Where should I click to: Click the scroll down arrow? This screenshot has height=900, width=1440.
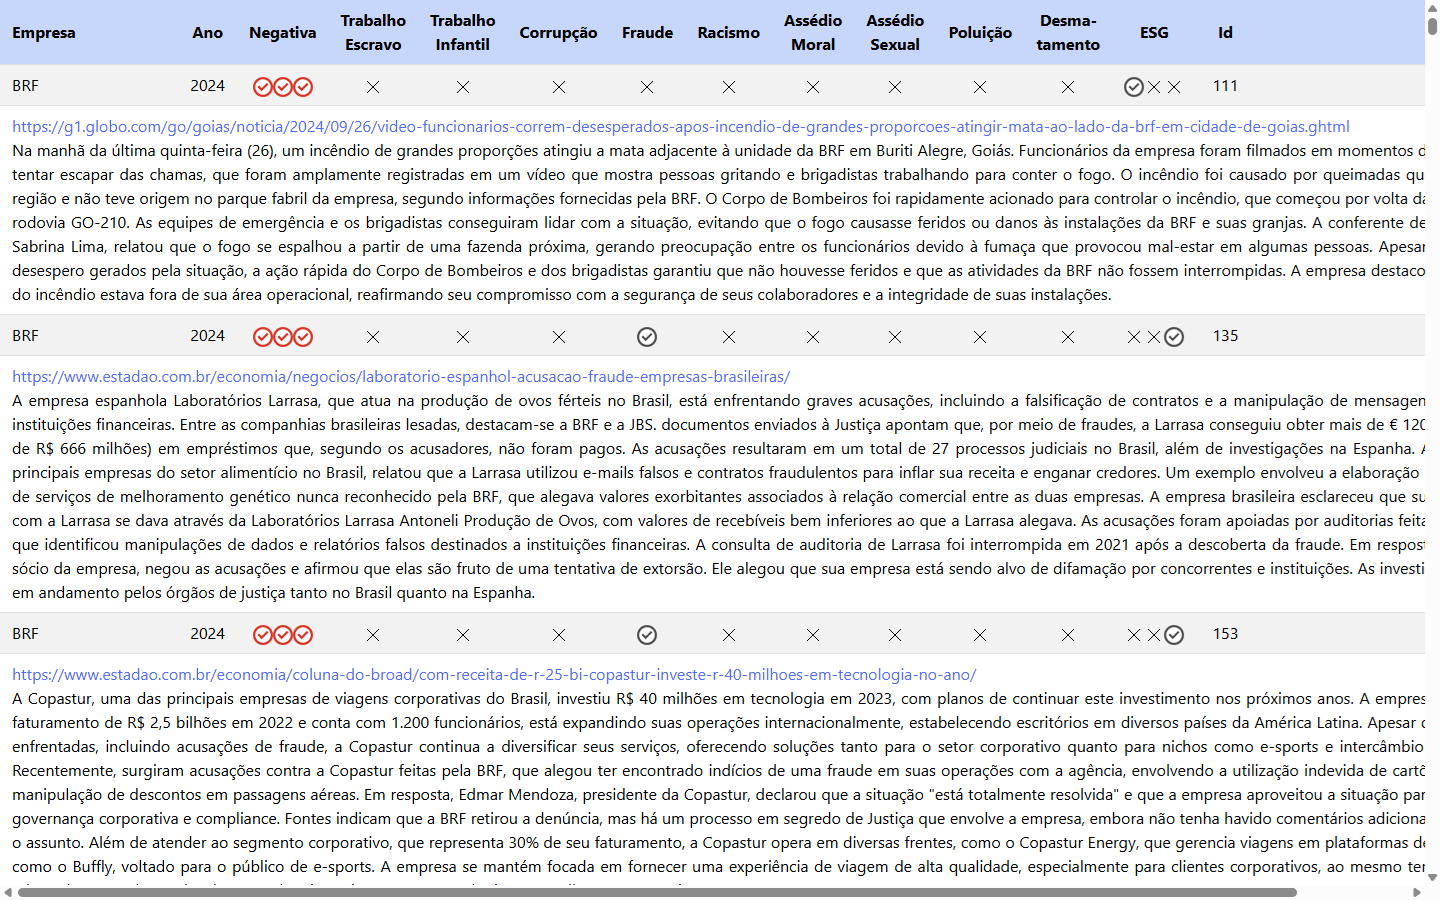(x=1433, y=877)
